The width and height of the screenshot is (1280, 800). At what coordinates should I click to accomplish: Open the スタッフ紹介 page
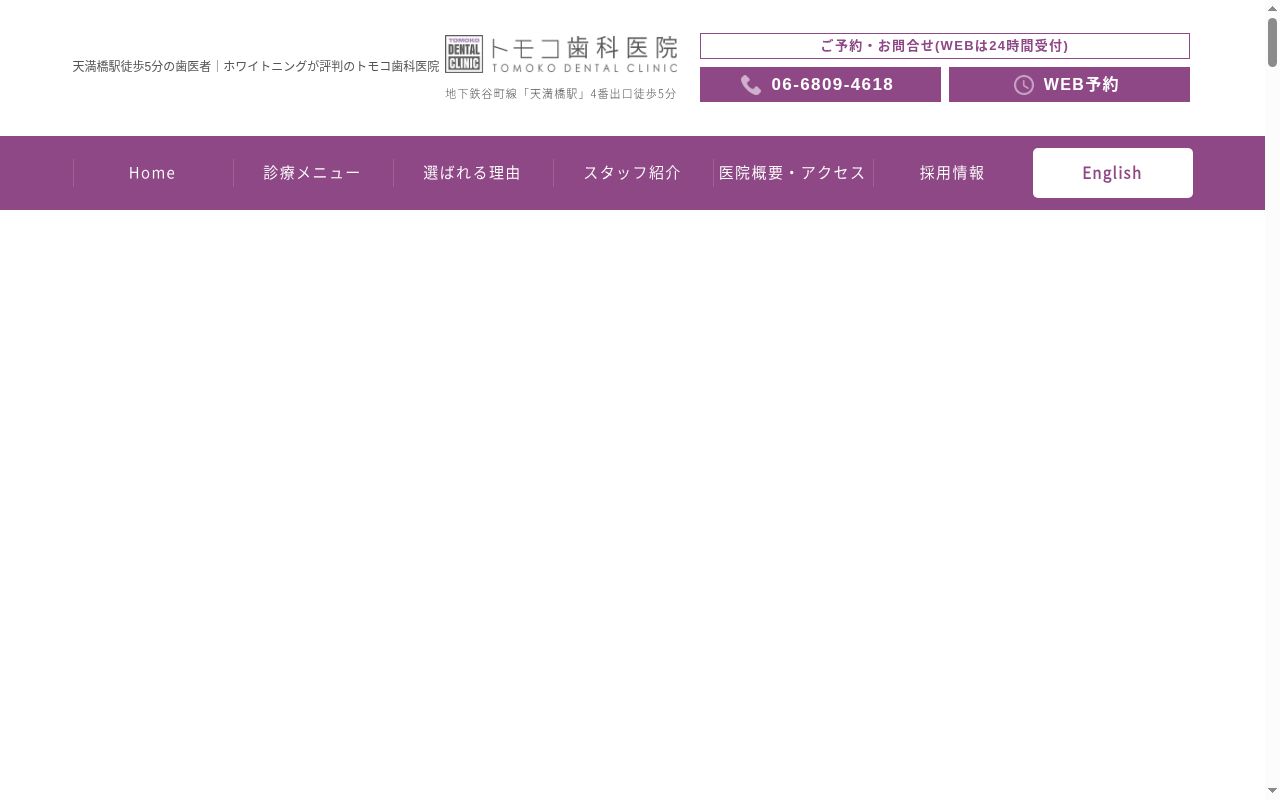tap(632, 173)
